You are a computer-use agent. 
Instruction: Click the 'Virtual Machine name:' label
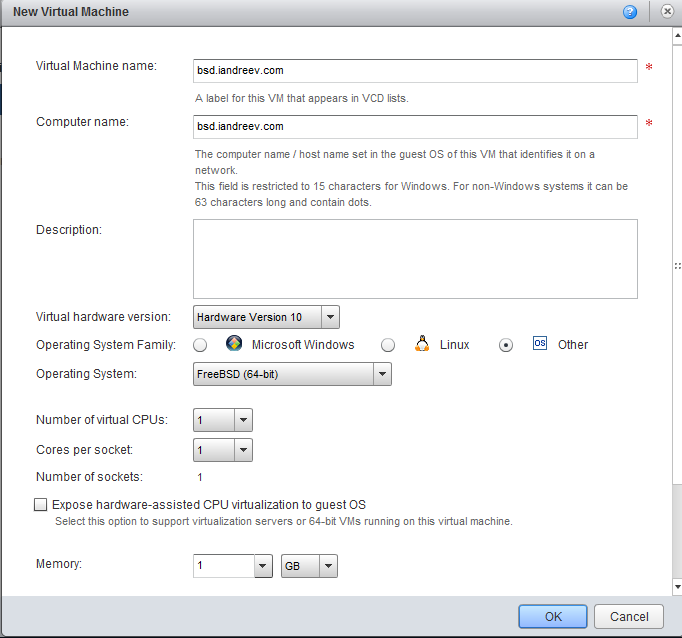pos(96,66)
